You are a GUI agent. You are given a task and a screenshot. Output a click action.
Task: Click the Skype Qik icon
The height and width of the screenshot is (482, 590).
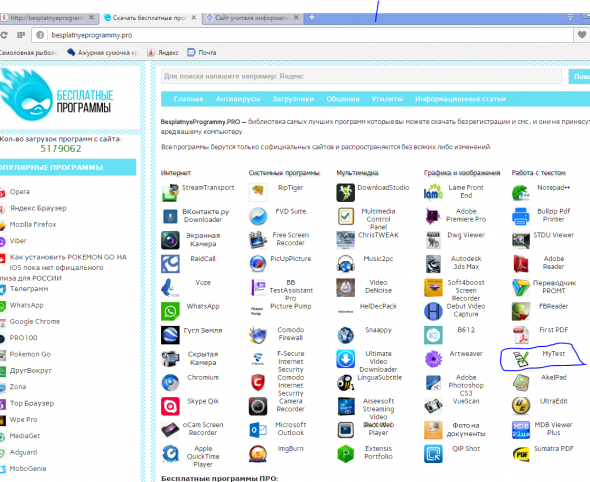point(170,406)
